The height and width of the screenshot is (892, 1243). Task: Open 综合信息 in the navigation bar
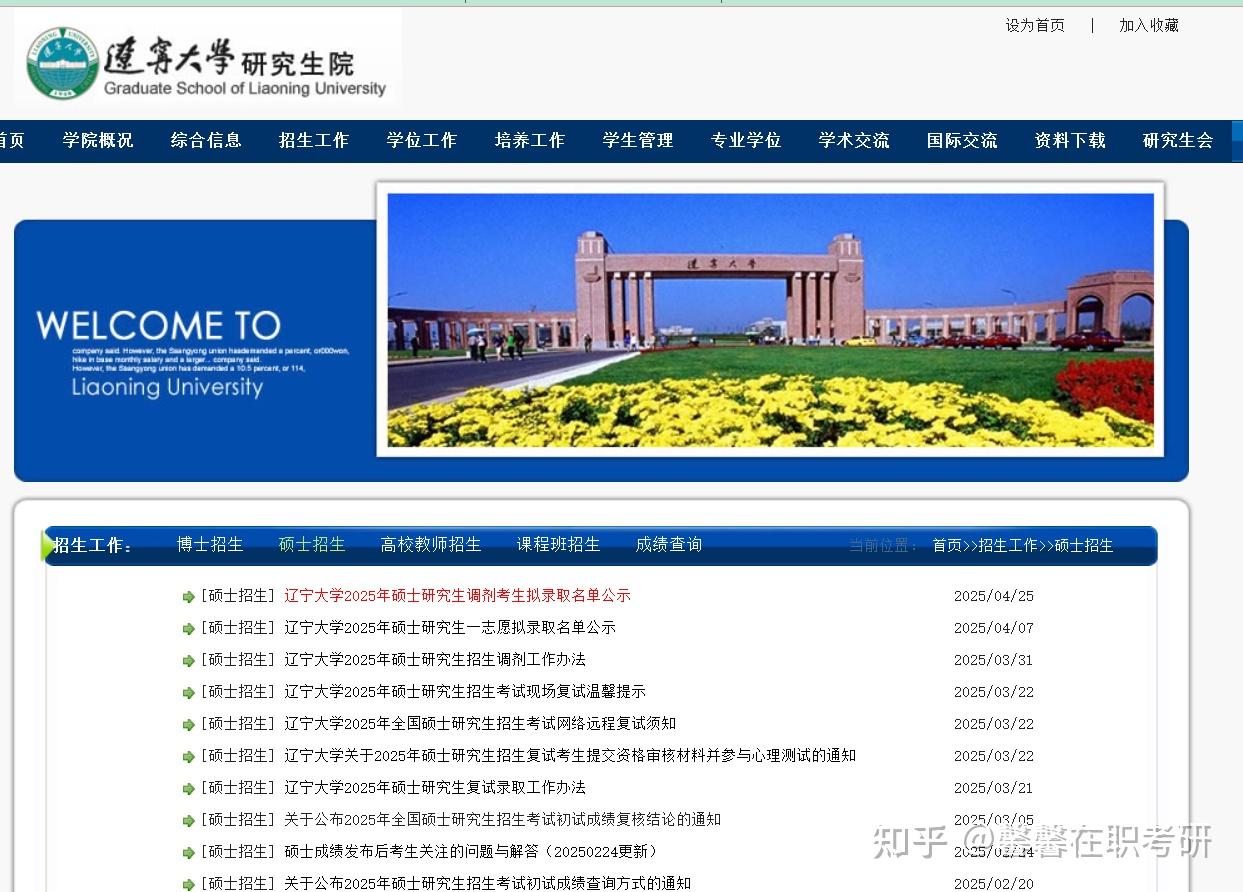[206, 141]
